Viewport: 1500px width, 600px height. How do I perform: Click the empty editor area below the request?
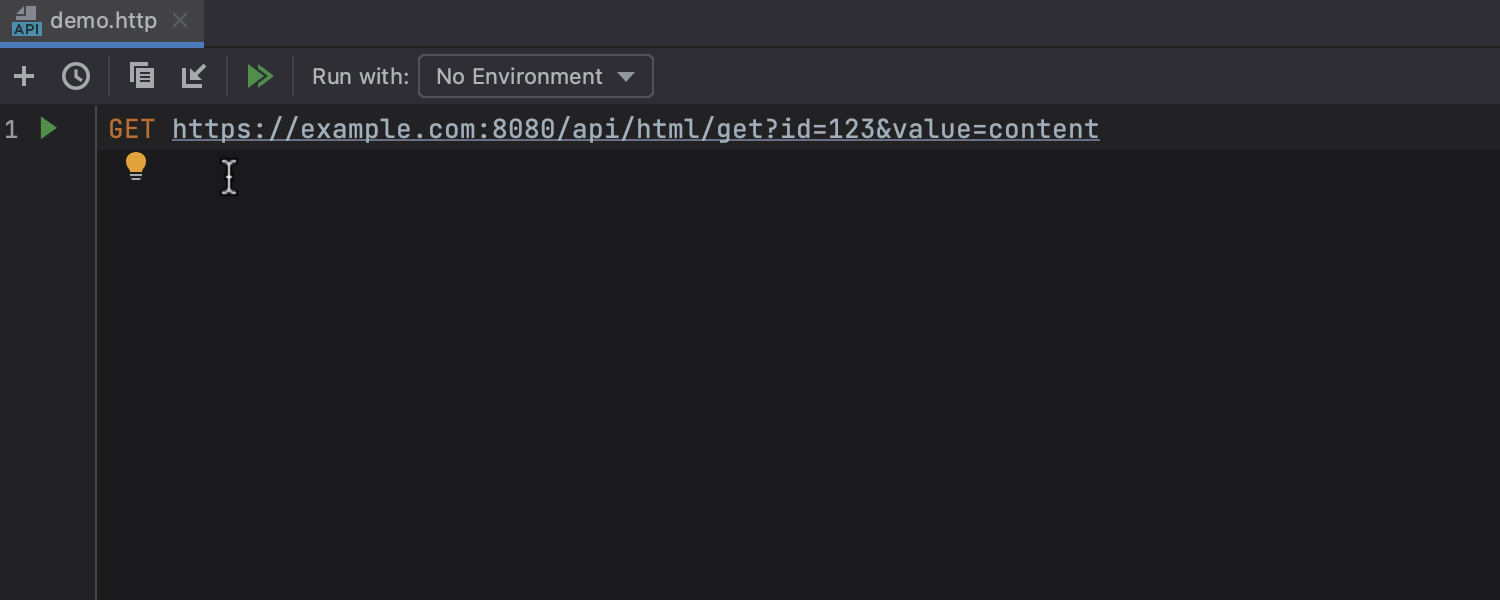(x=700, y=380)
